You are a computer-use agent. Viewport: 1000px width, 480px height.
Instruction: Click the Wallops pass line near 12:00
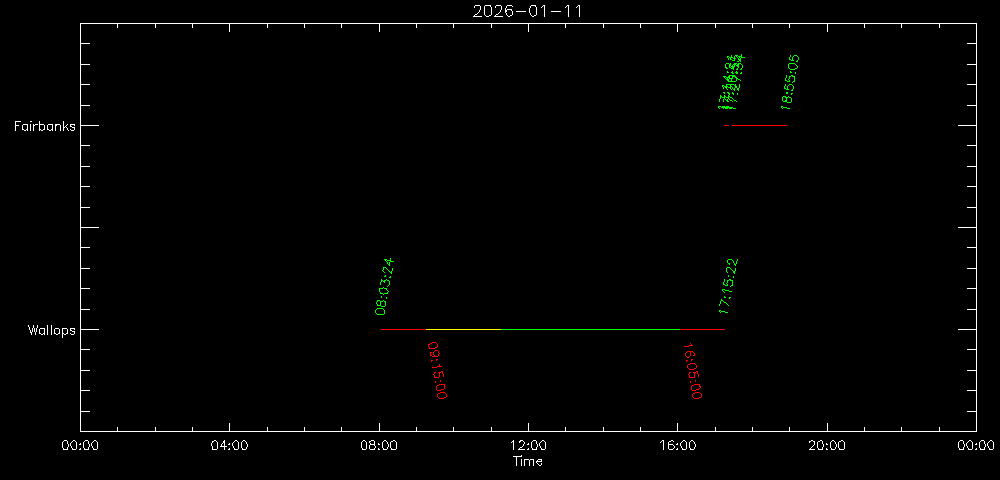coord(528,329)
